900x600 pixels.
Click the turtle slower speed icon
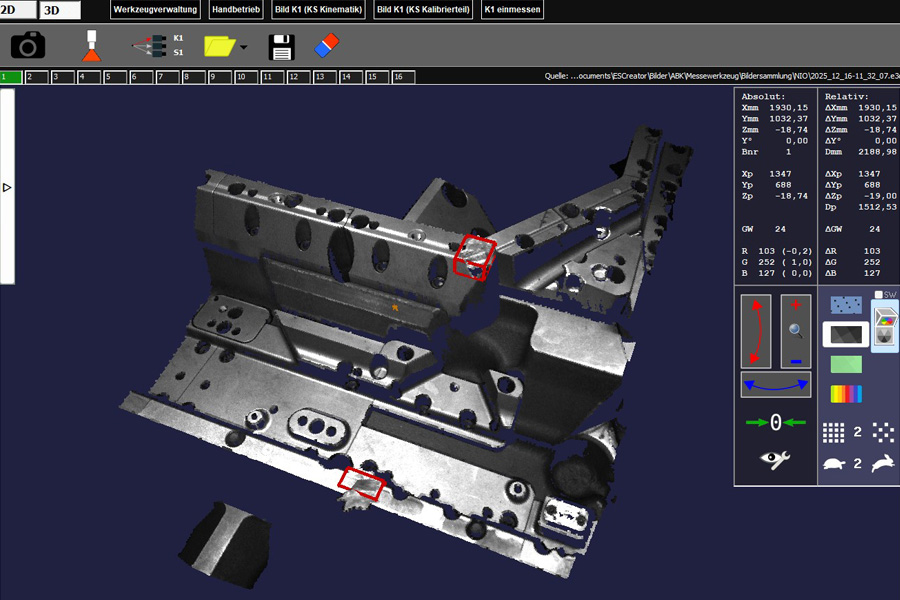click(833, 463)
